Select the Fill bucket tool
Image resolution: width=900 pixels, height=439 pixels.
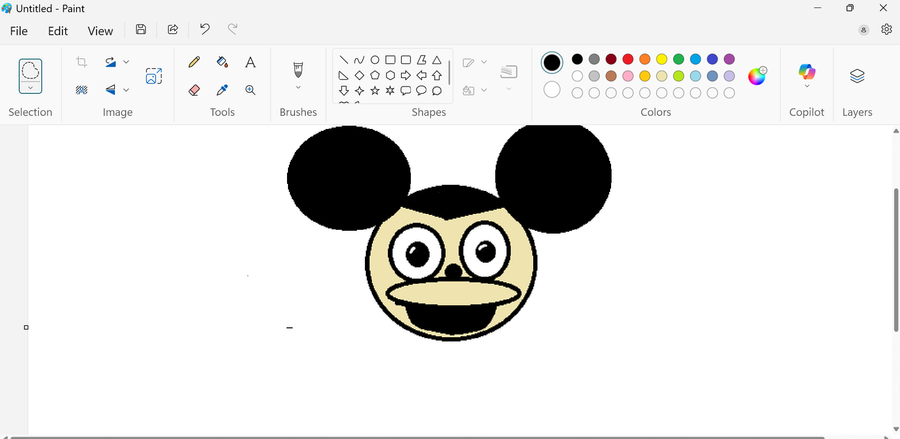pyautogui.click(x=222, y=62)
